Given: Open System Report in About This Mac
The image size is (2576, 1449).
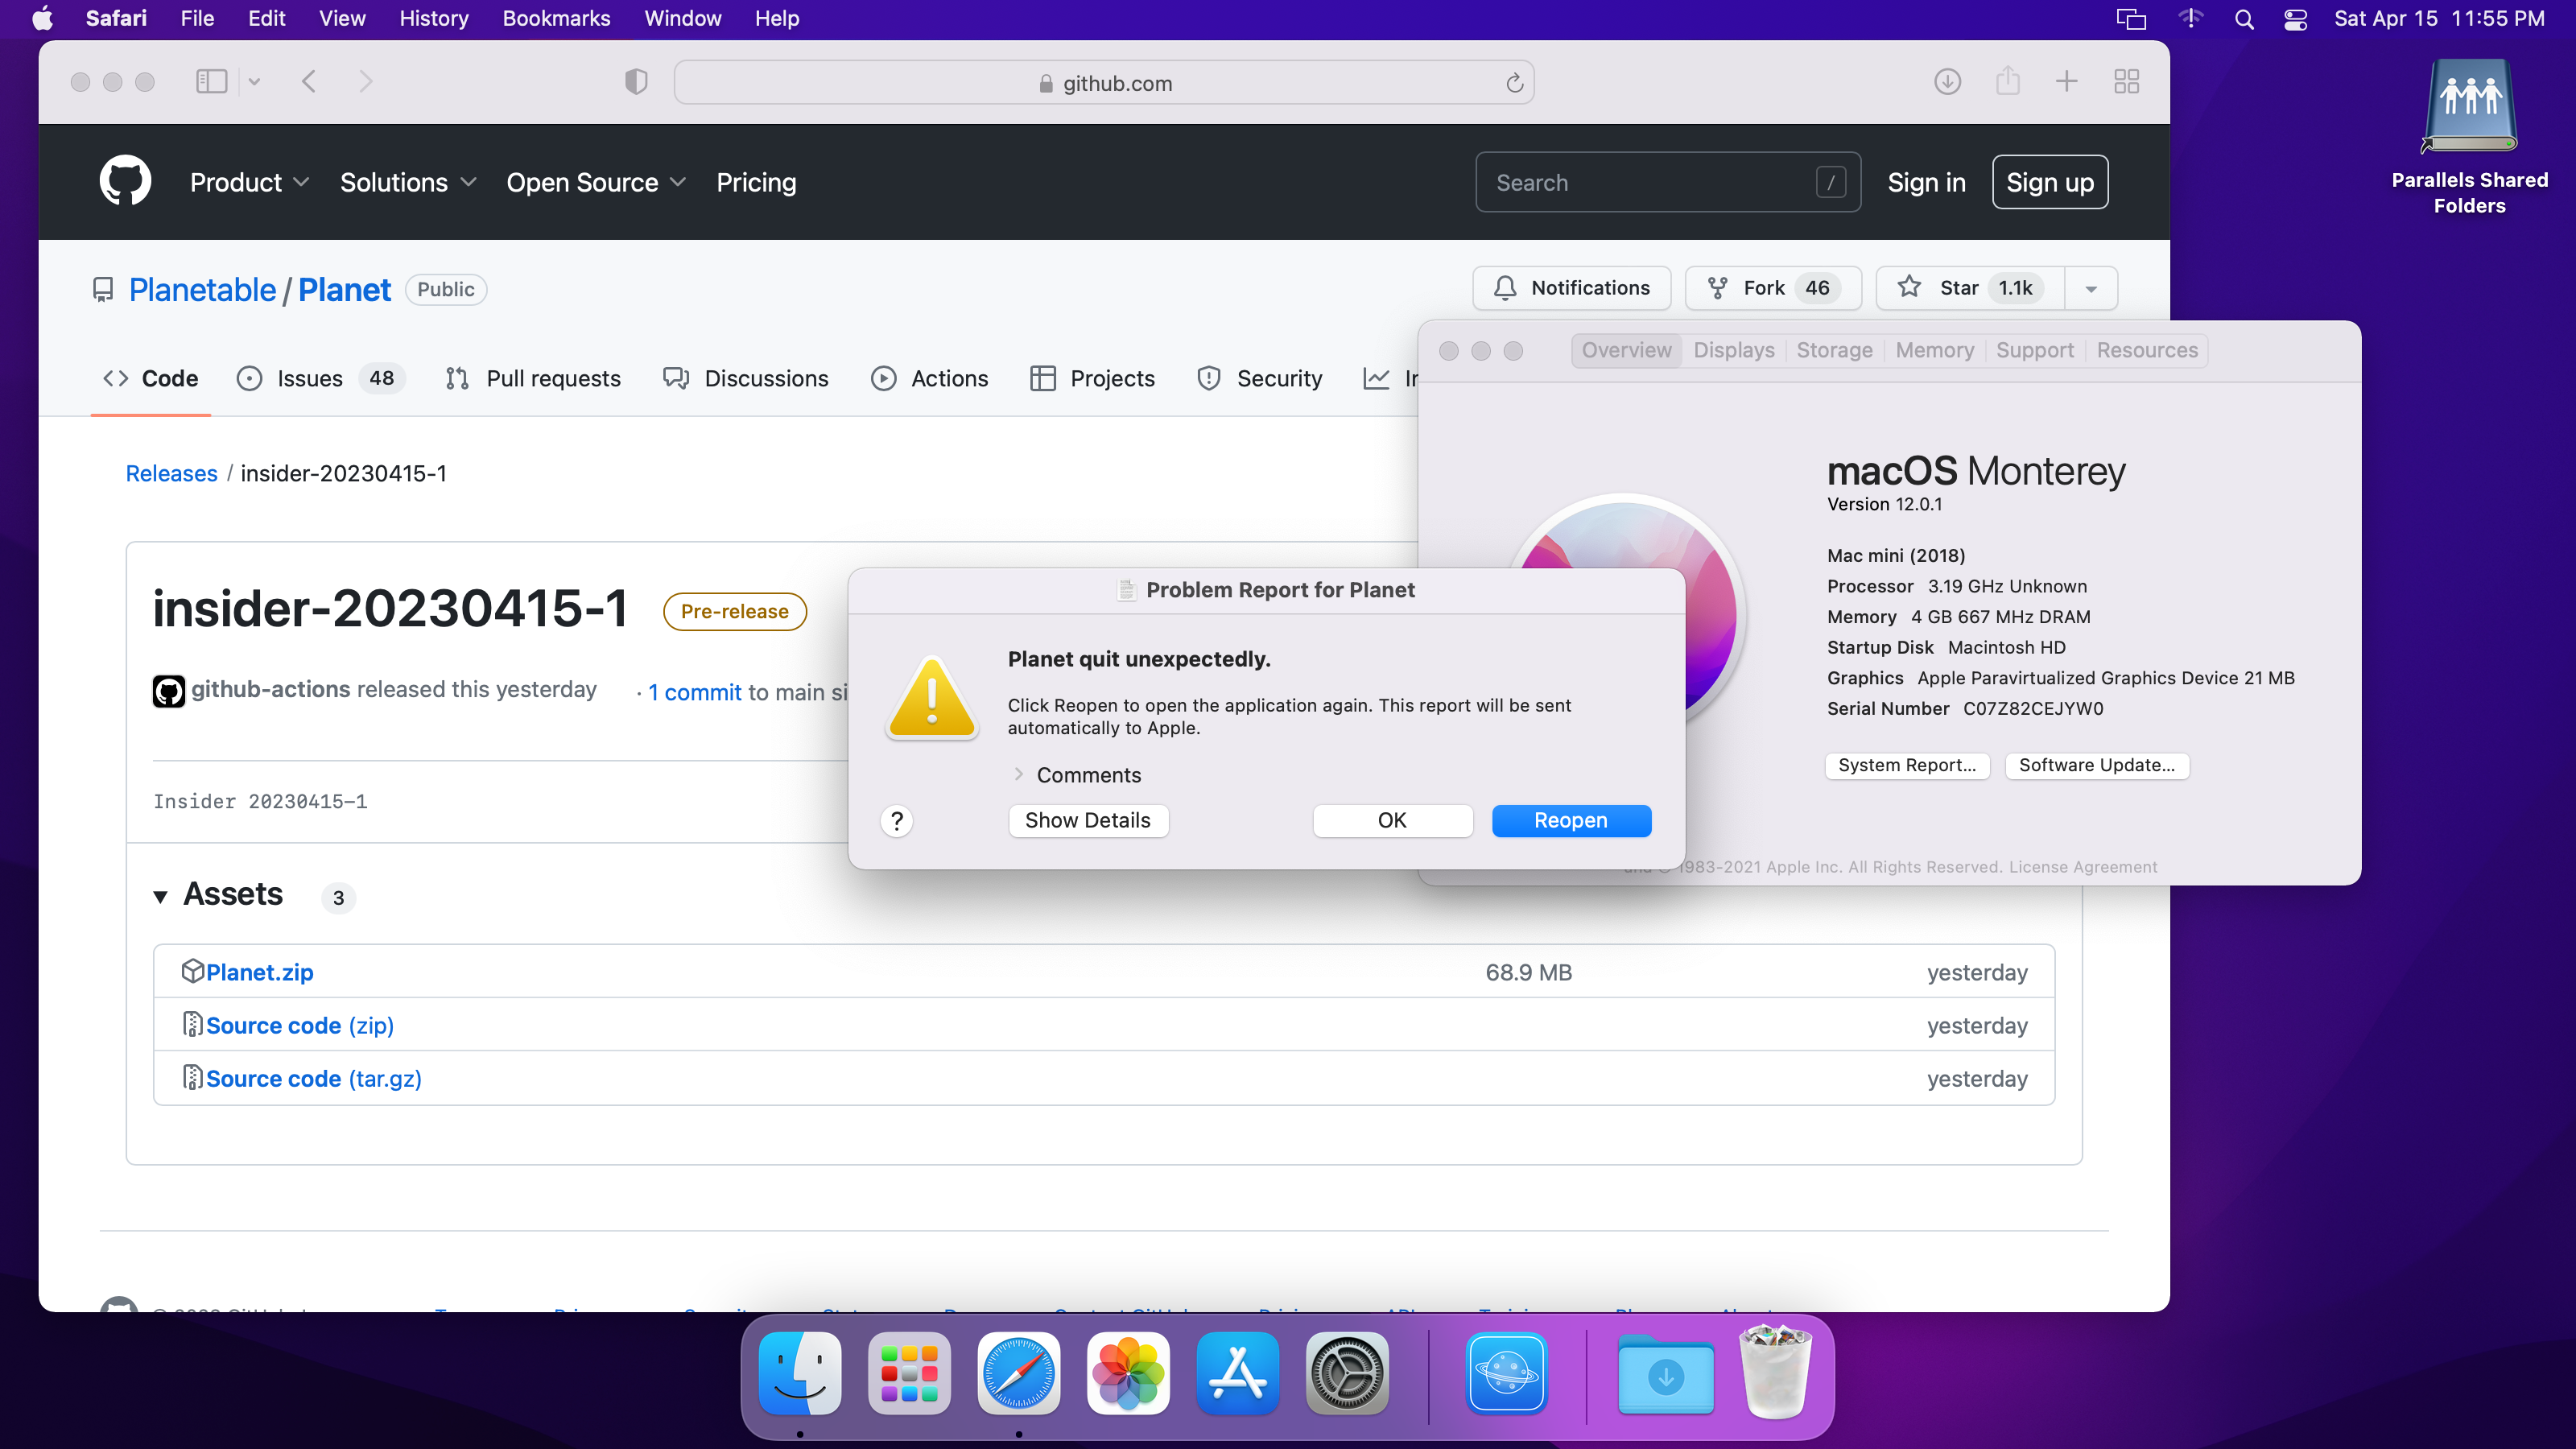Looking at the screenshot, I should click(1907, 765).
